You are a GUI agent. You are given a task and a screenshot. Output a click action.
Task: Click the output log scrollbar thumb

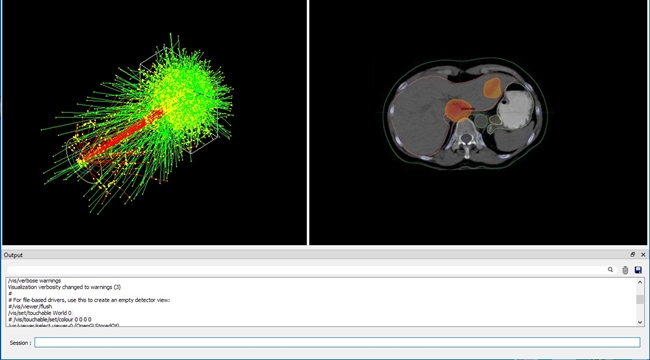pos(640,299)
